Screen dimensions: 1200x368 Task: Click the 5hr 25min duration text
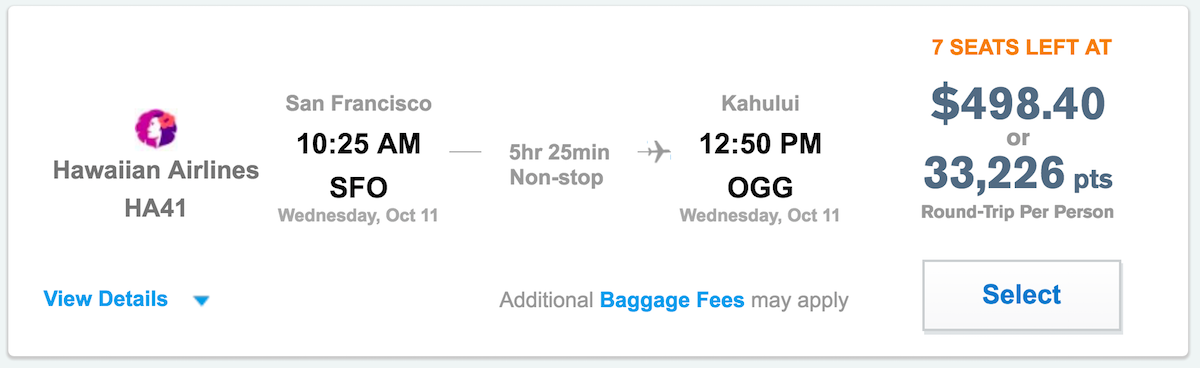[558, 153]
